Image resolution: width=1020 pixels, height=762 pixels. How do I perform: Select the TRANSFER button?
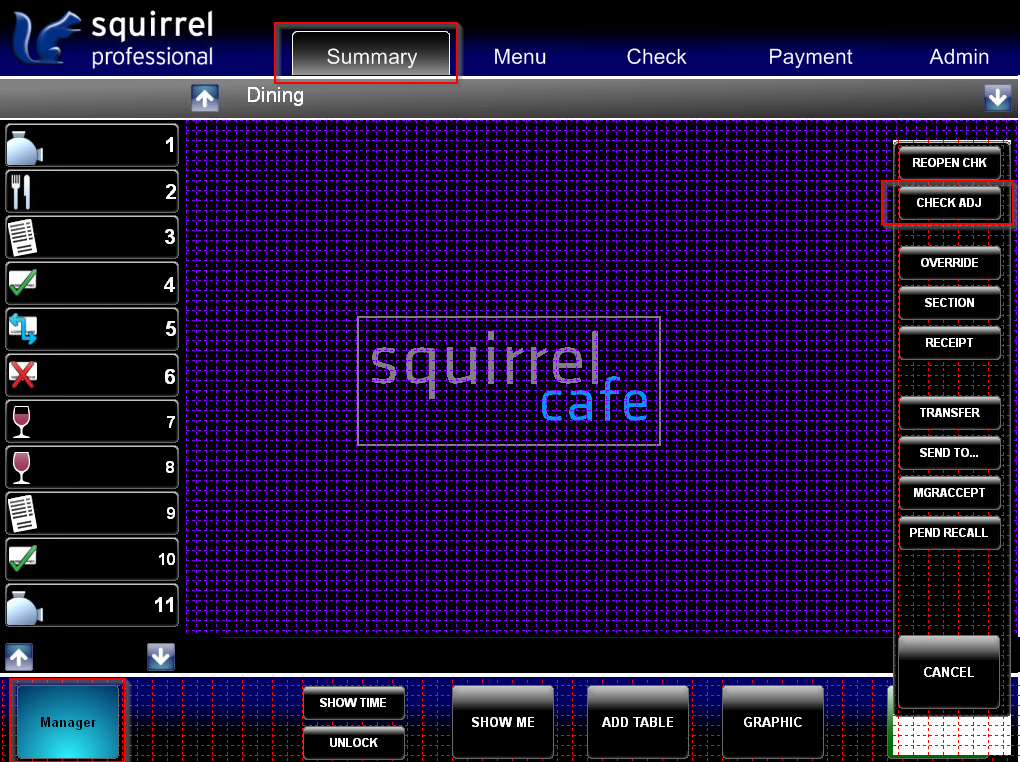[x=949, y=413]
